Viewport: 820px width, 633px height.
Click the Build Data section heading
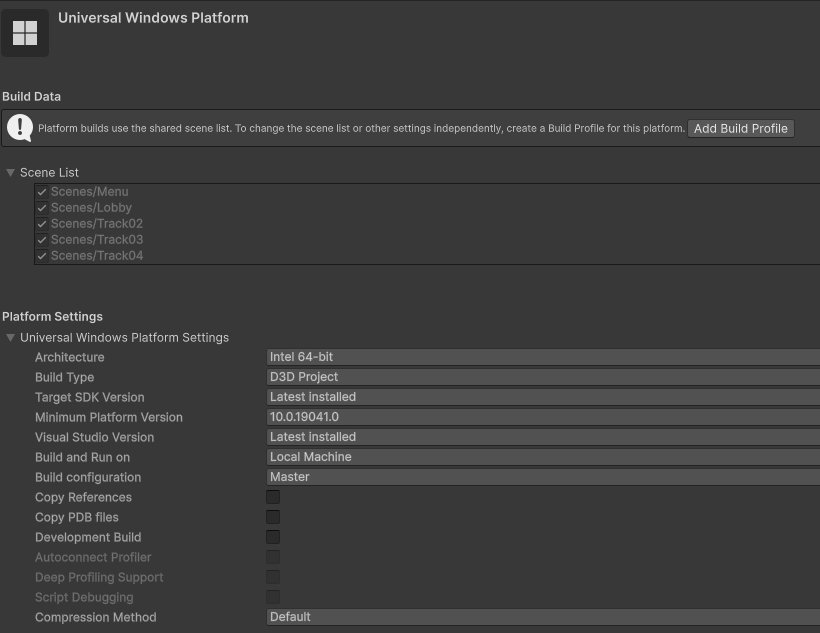point(31,97)
